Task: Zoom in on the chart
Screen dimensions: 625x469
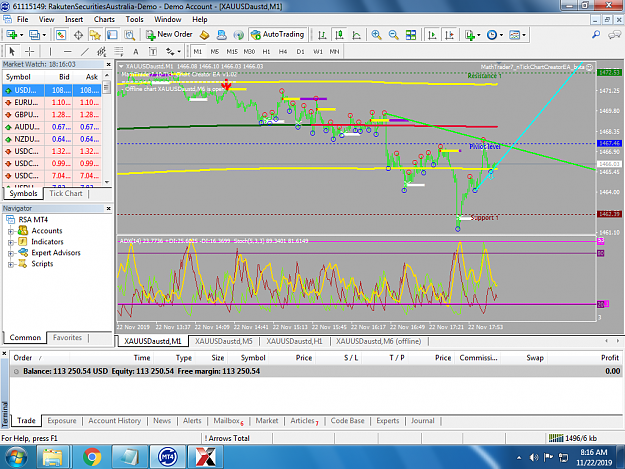Action: [x=376, y=35]
